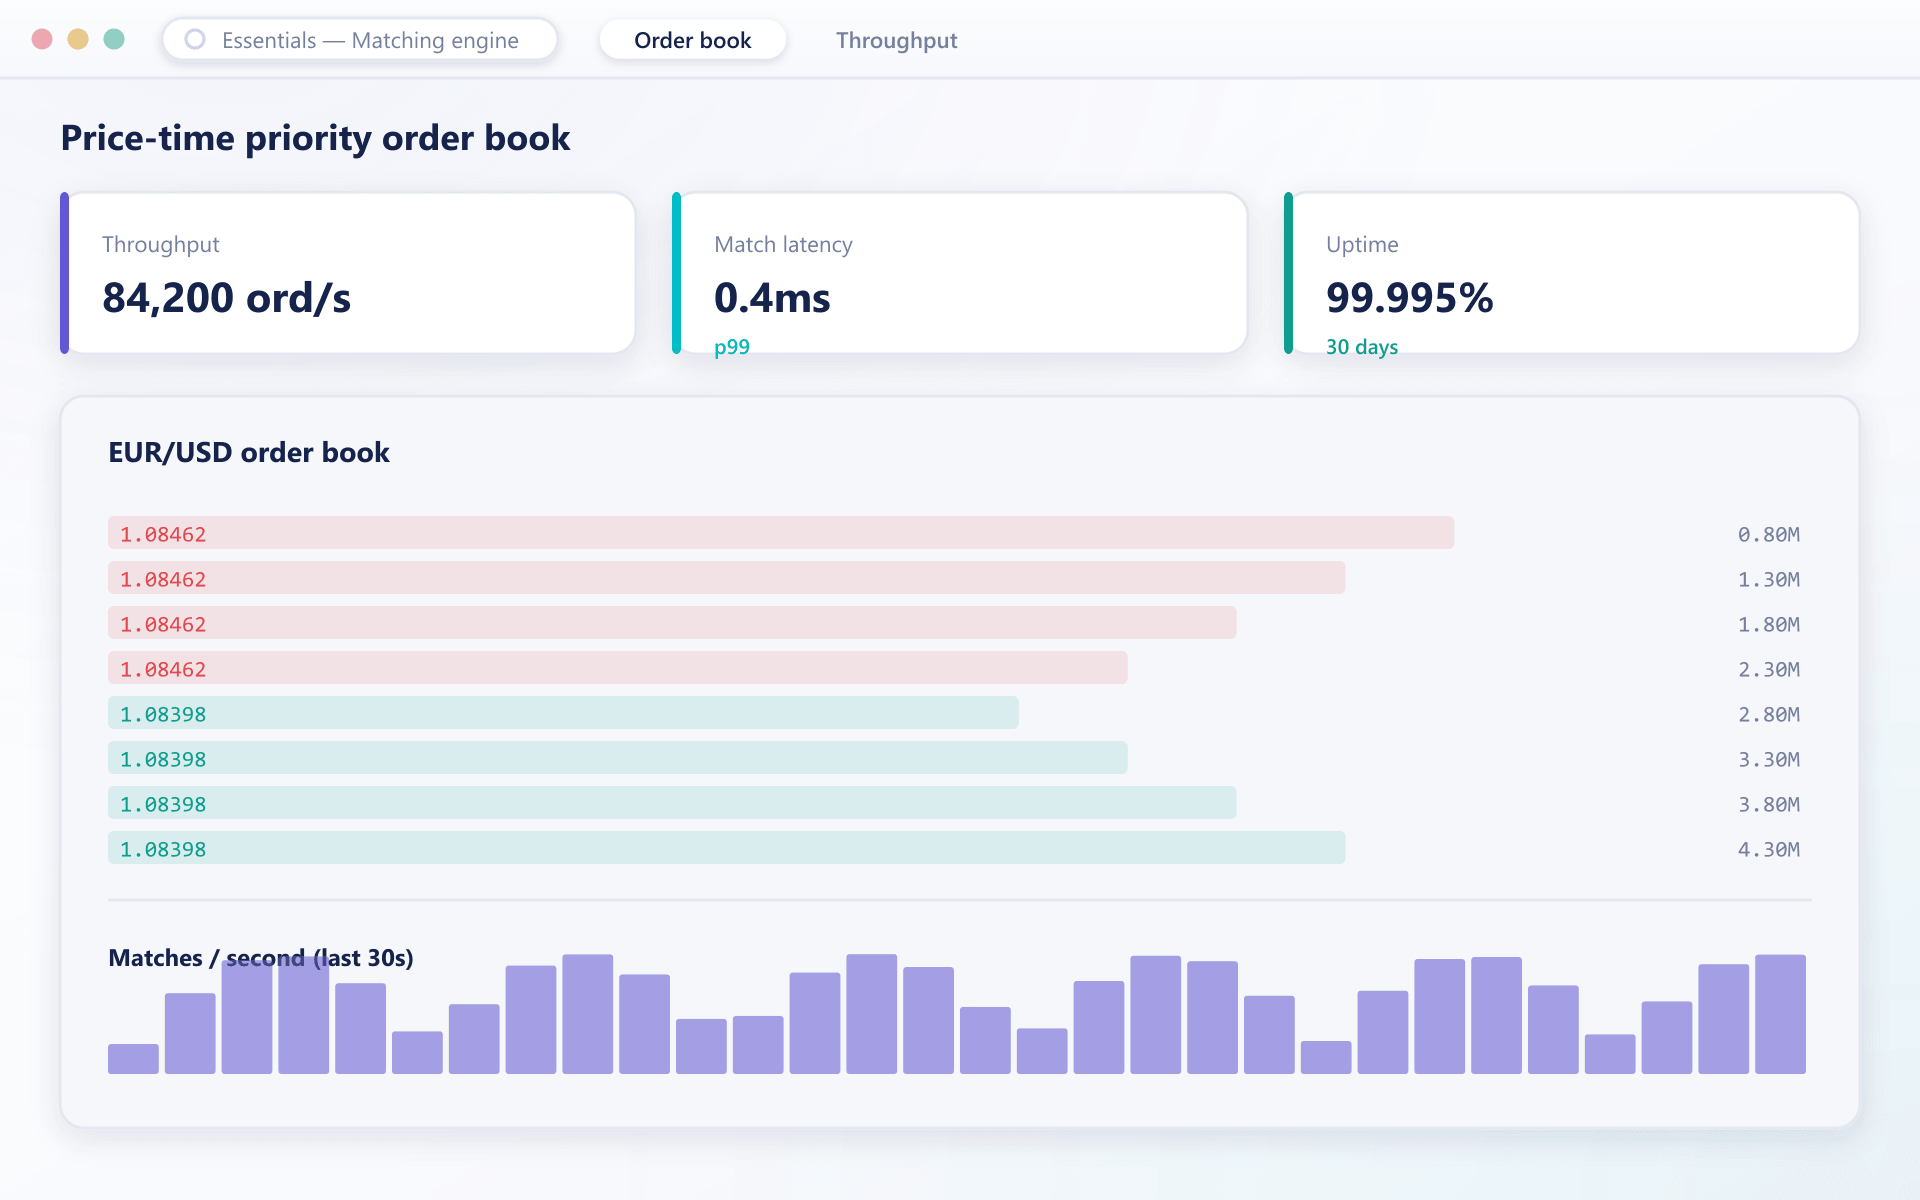Select the ask row with size 2.30M
The width and height of the screenshot is (1920, 1200).
coord(960,668)
